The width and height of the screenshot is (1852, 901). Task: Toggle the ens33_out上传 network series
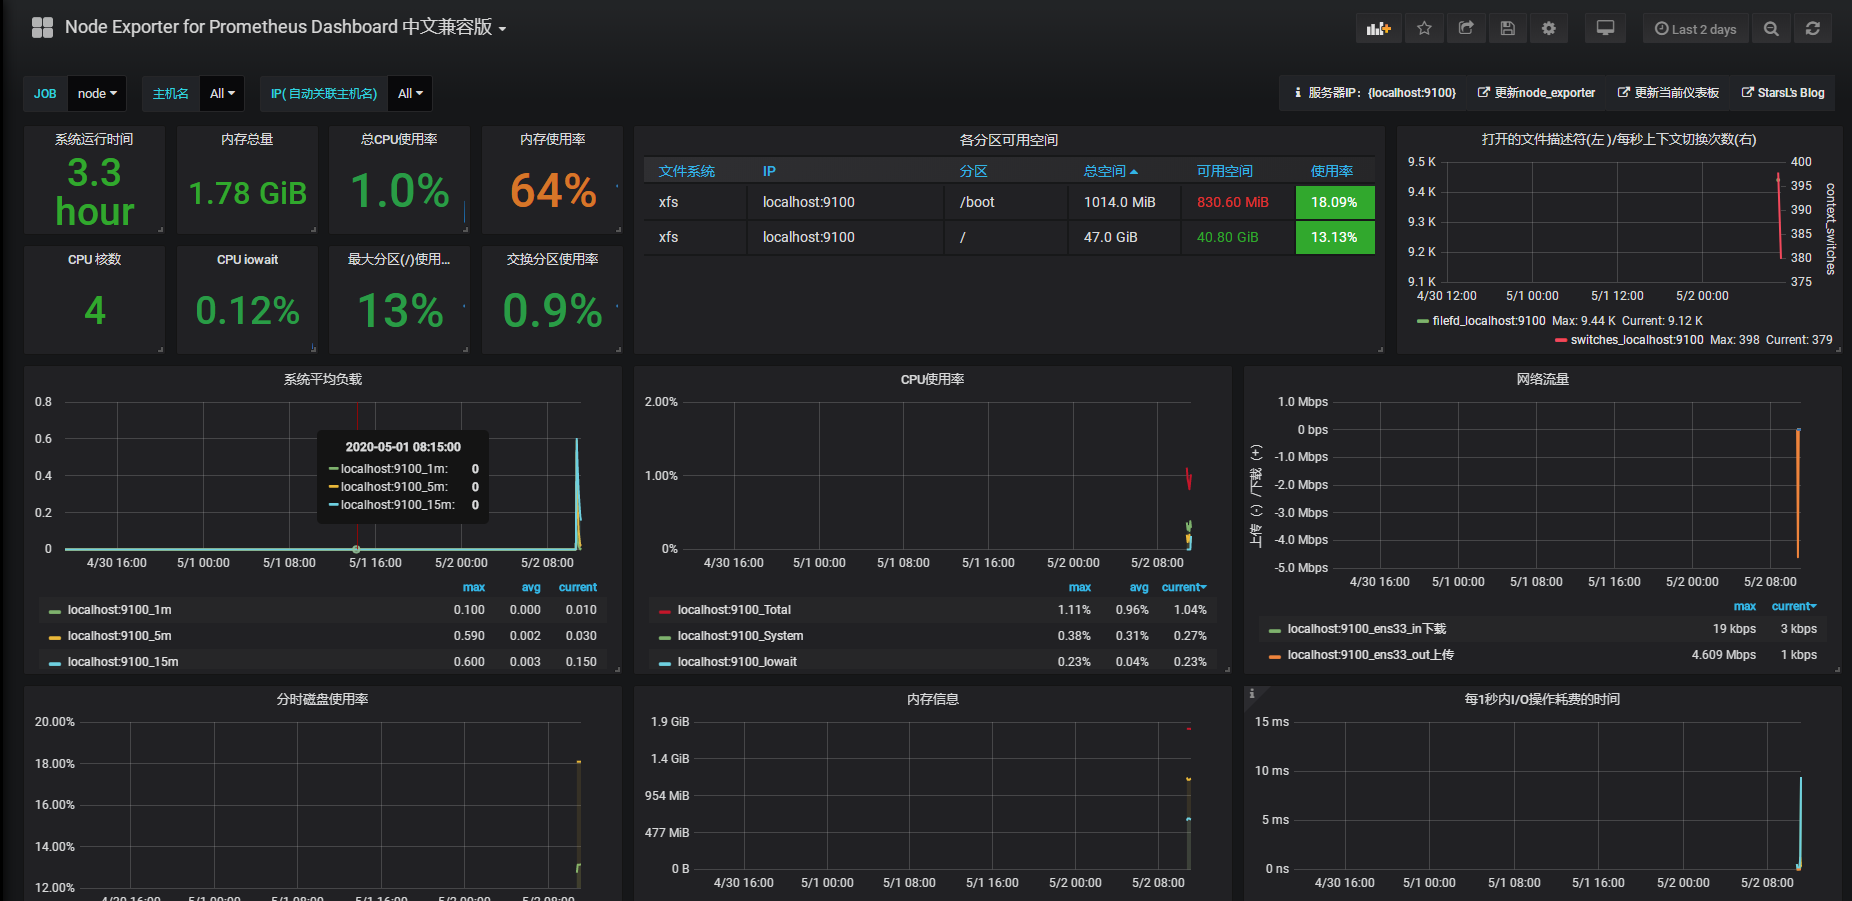1371,655
